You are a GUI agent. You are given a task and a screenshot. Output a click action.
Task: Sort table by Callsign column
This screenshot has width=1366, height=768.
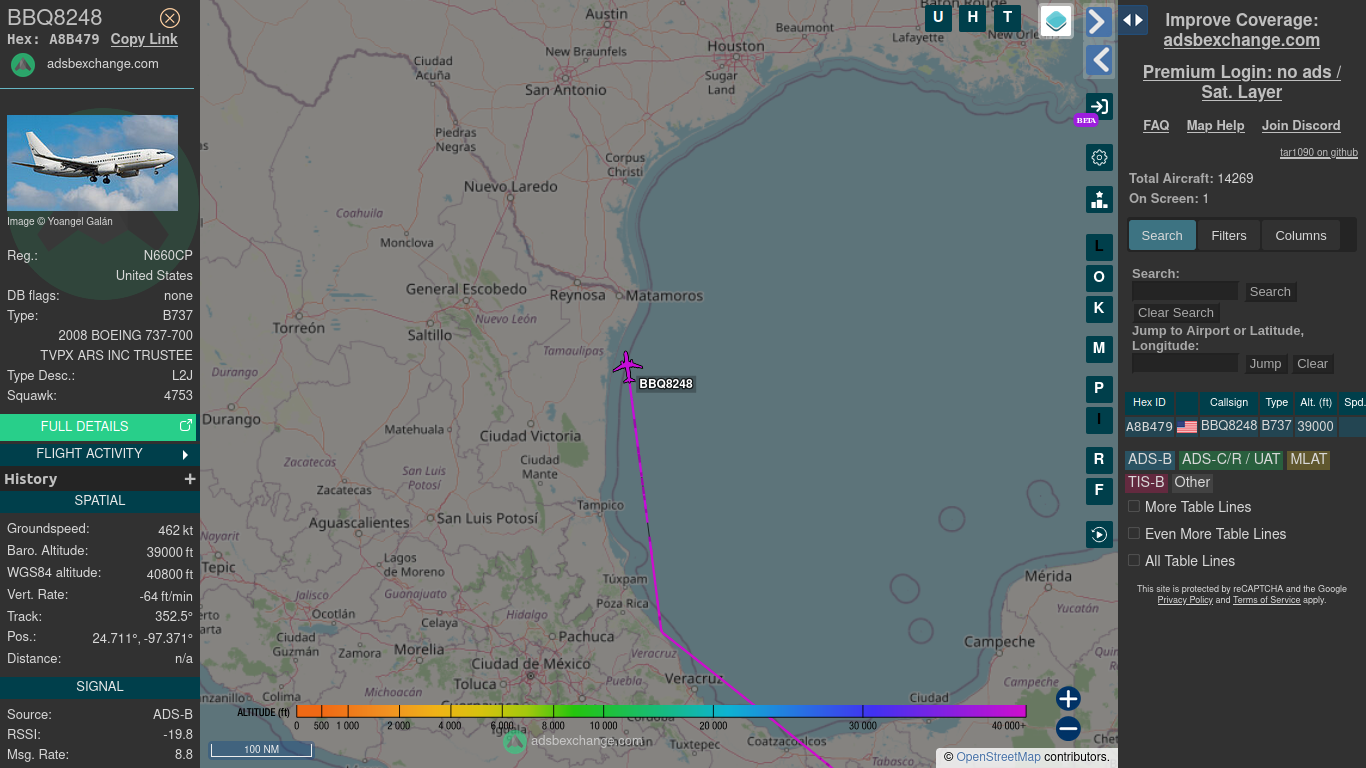point(1229,402)
